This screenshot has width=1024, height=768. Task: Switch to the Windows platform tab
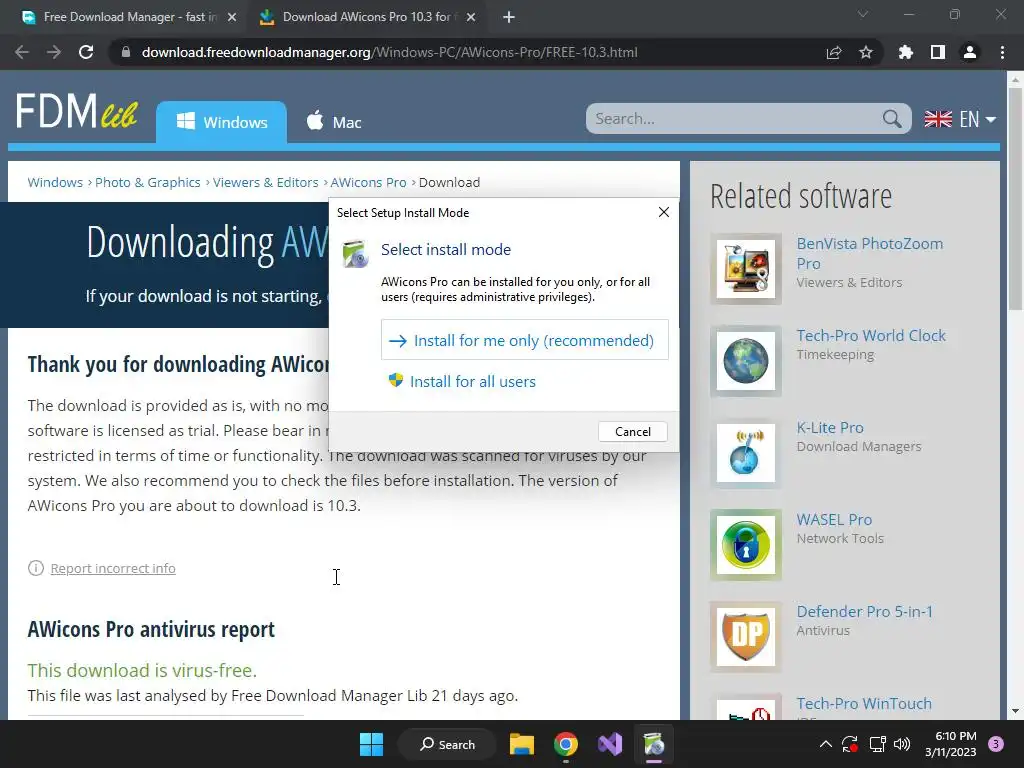pyautogui.click(x=221, y=122)
